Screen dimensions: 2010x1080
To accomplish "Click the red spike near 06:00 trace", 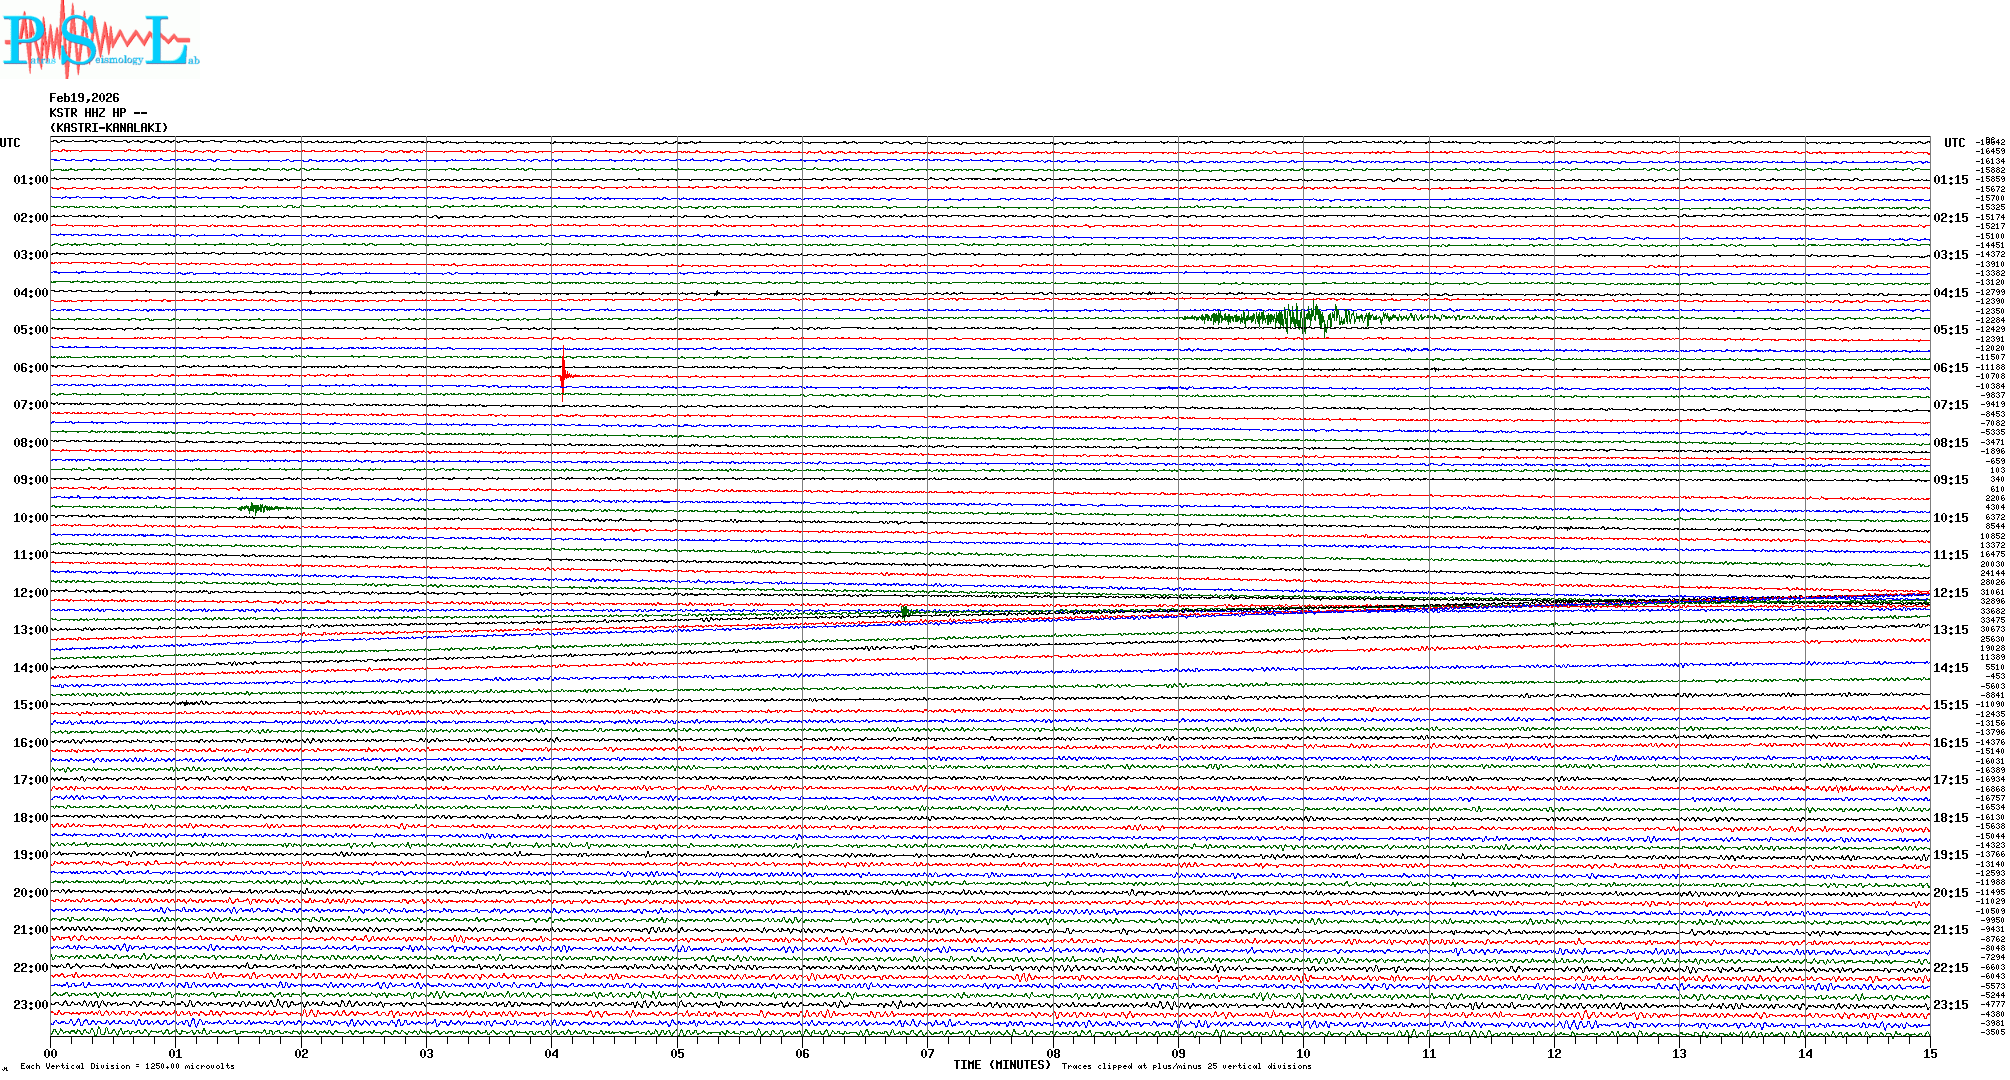I will point(563,376).
